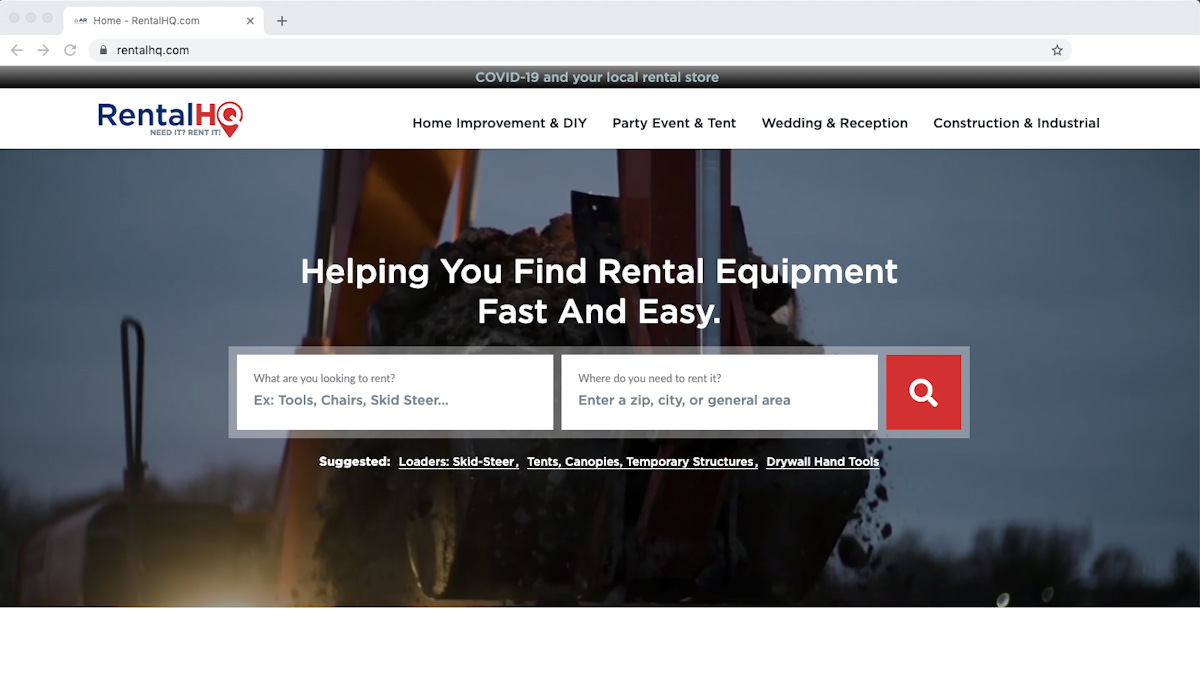
Task: Open the Party Event & Tent menu
Action: tap(674, 123)
